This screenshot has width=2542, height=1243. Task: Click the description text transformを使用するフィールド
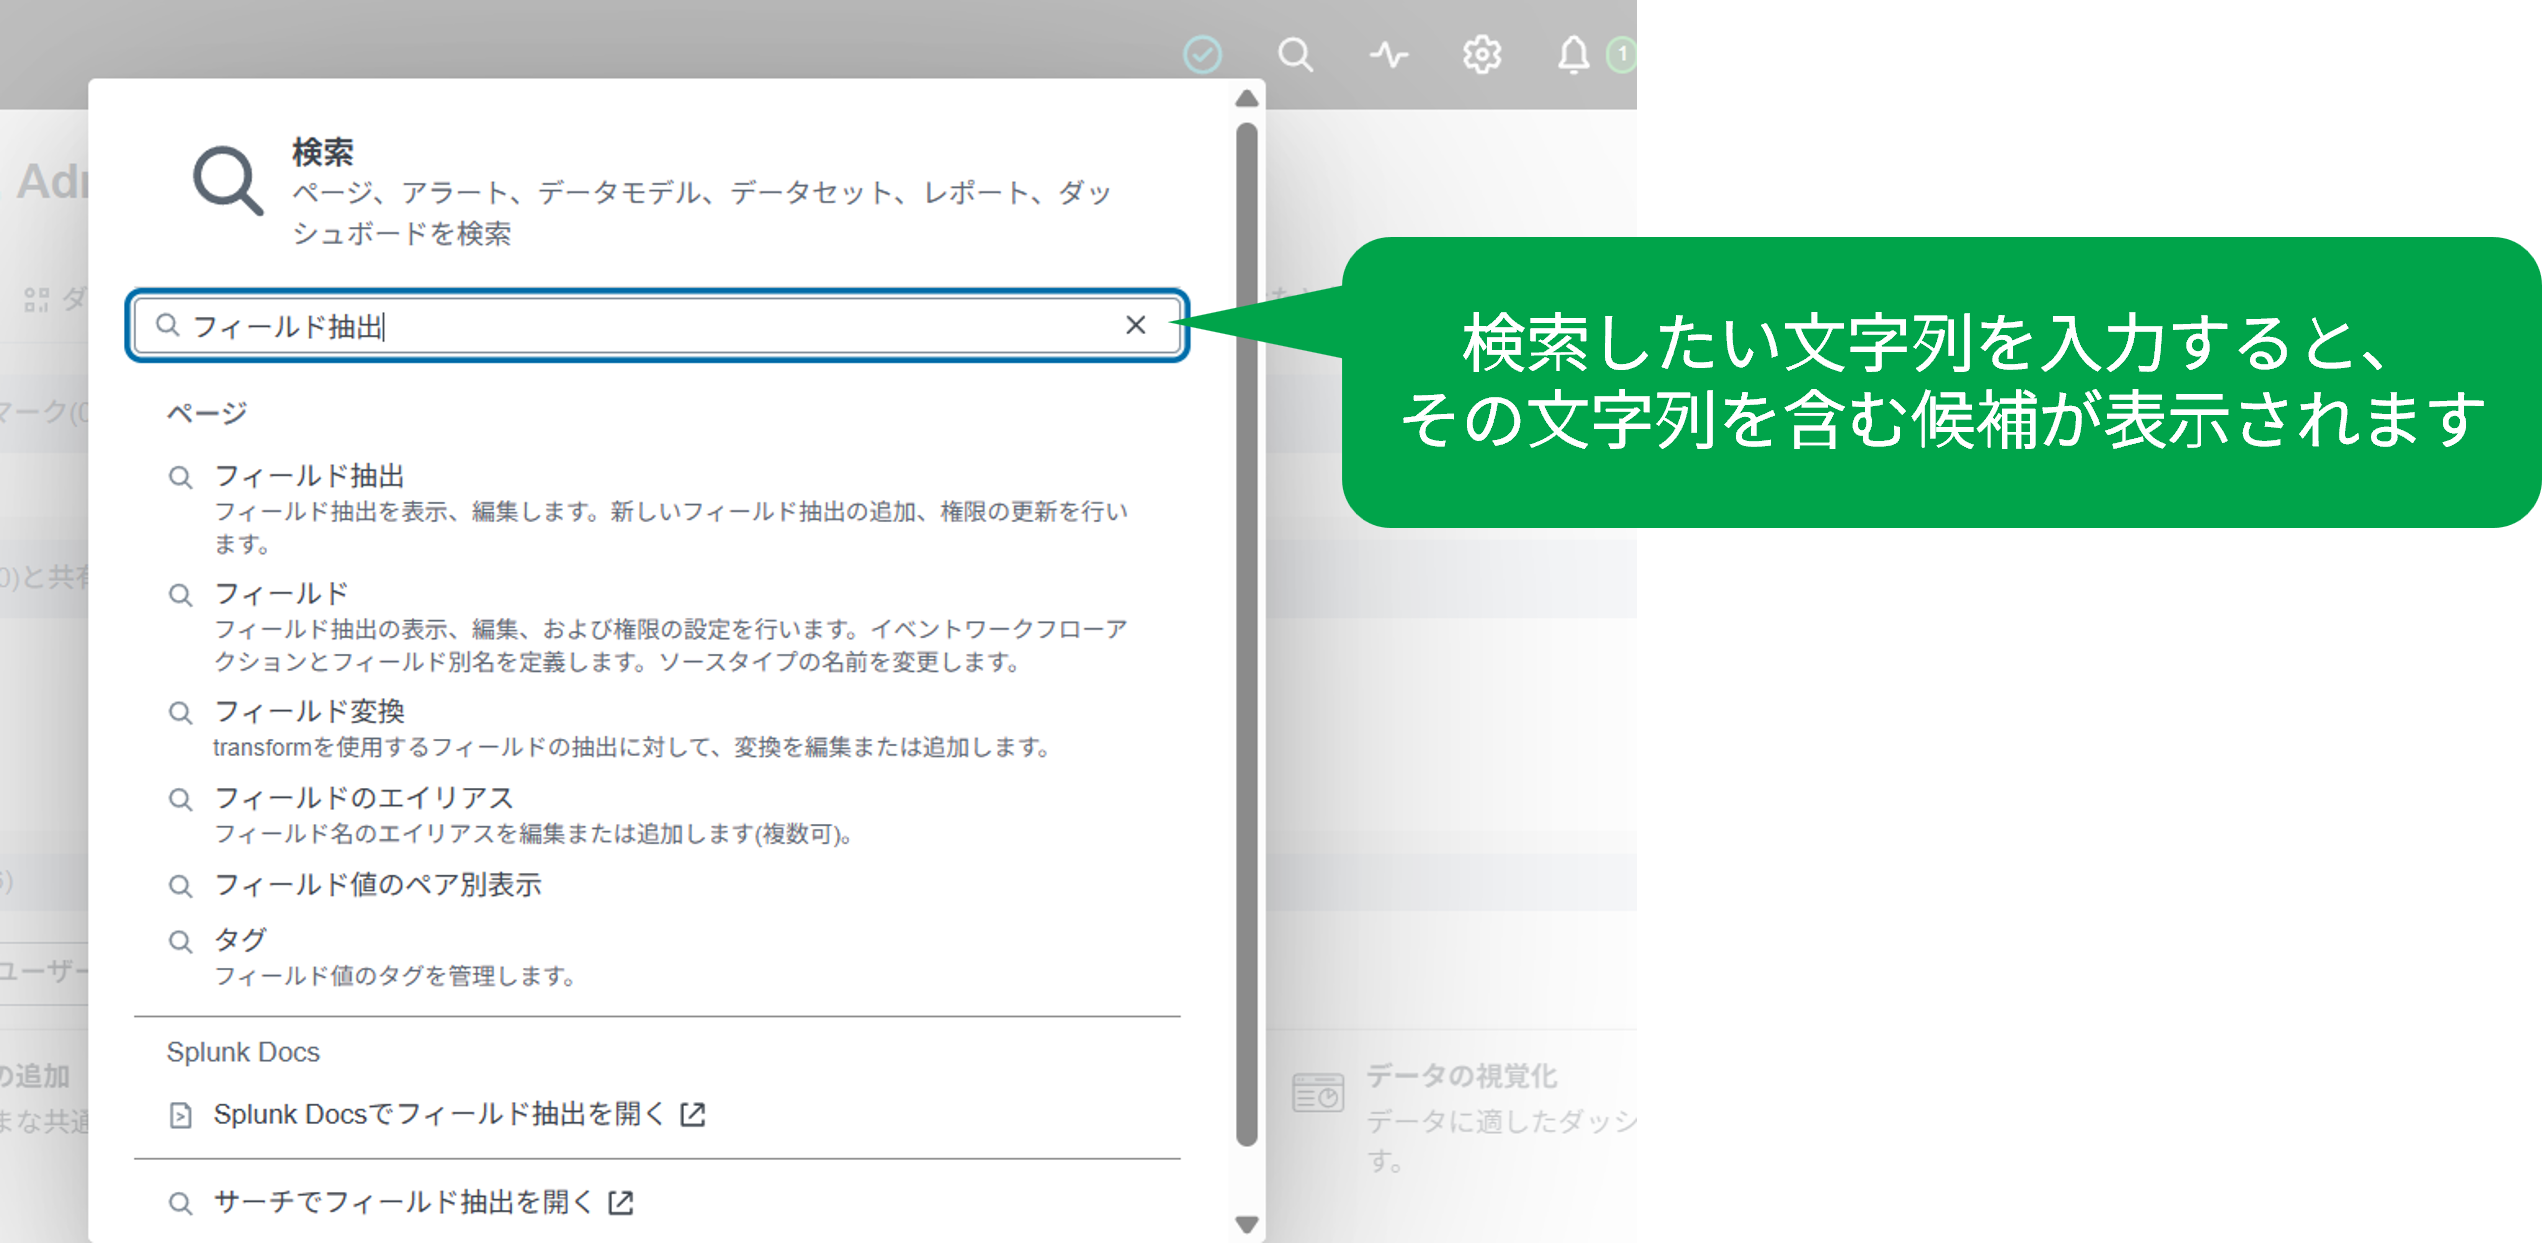point(630,747)
